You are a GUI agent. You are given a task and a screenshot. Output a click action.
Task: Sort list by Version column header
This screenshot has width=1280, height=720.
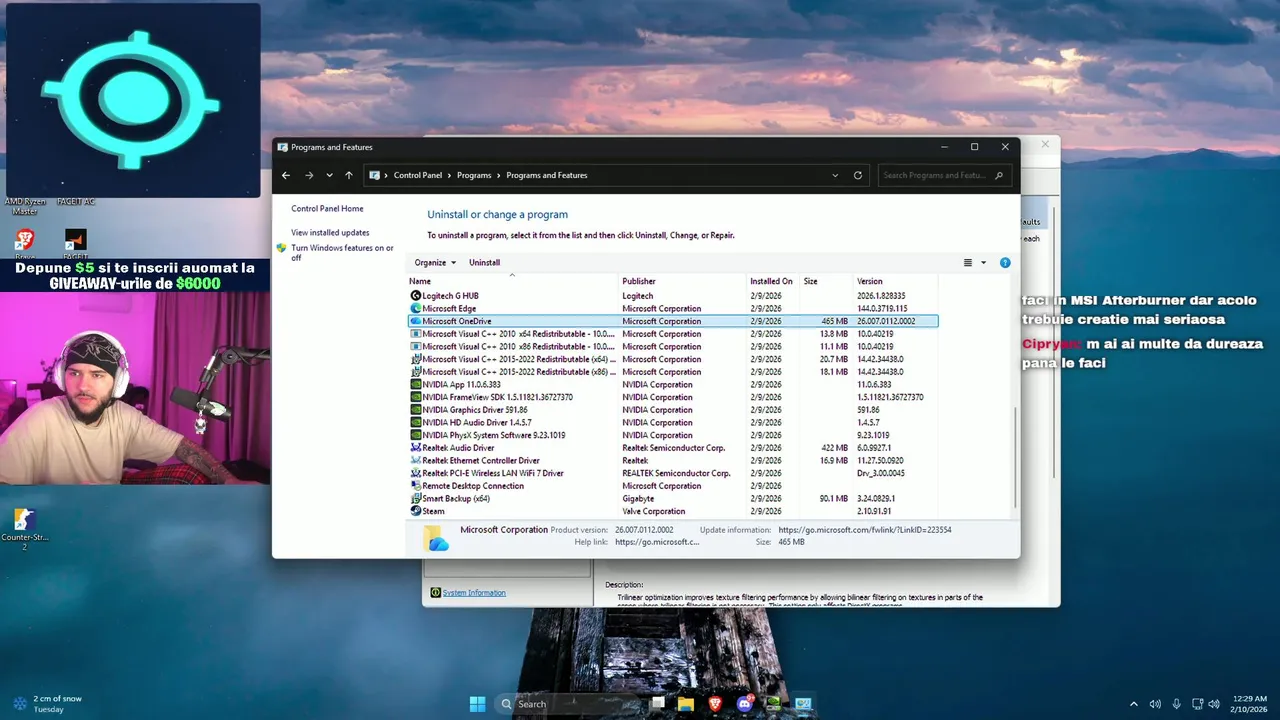[896, 281]
